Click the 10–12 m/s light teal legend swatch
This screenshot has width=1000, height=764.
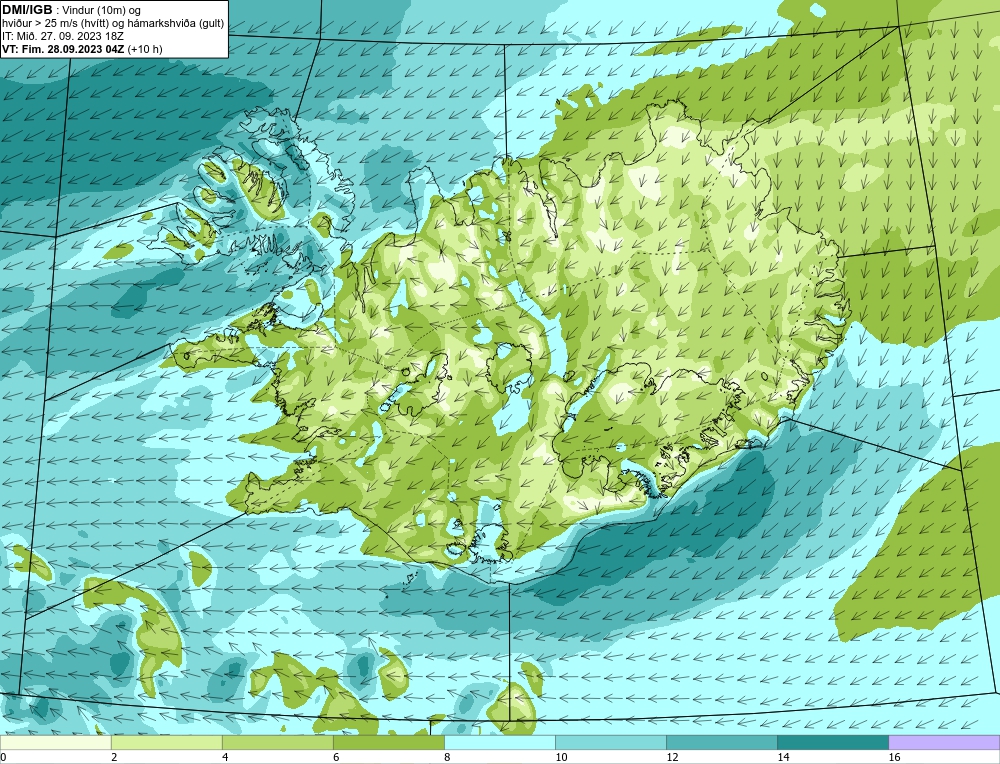coord(611,742)
